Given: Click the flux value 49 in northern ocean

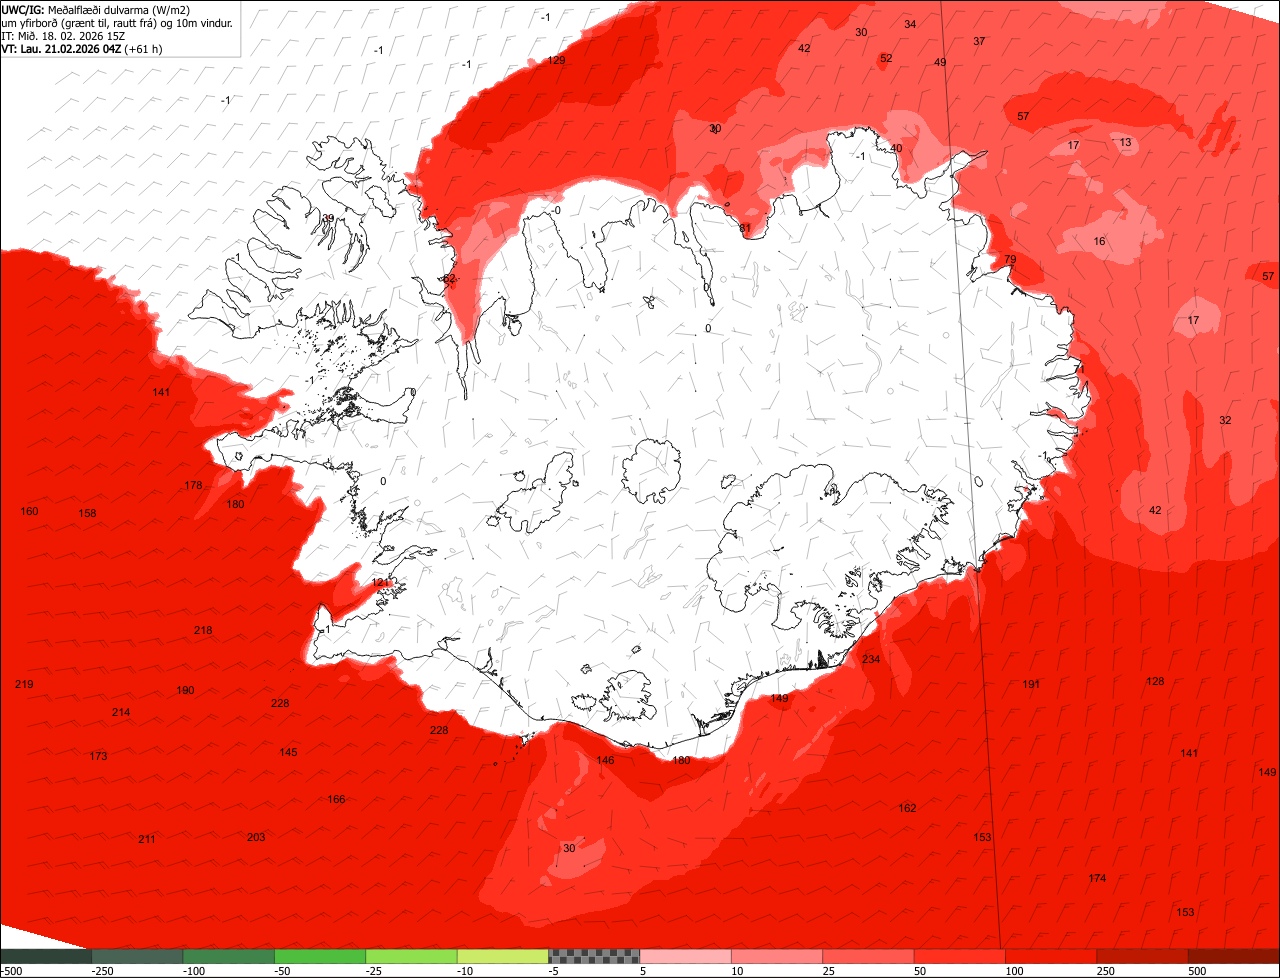Looking at the screenshot, I should click(x=940, y=62).
